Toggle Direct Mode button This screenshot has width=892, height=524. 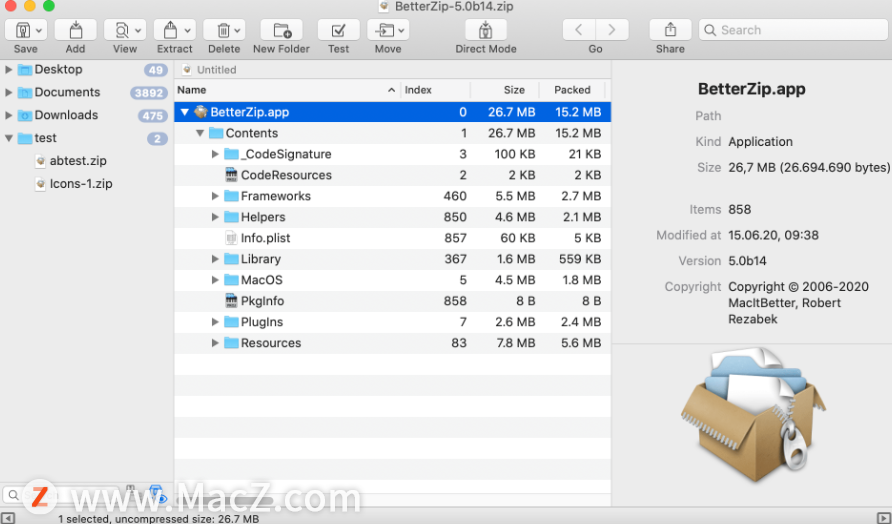485,30
